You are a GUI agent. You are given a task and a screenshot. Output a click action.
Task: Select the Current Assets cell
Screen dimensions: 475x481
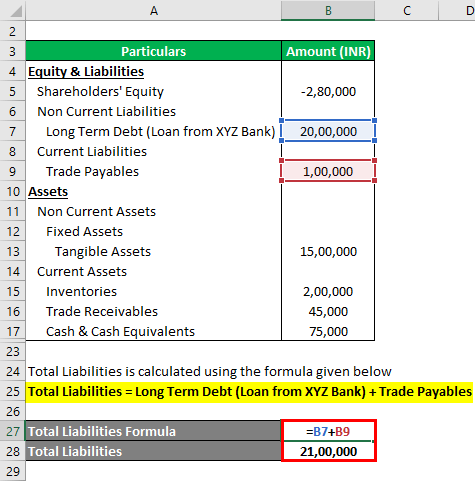click(153, 271)
